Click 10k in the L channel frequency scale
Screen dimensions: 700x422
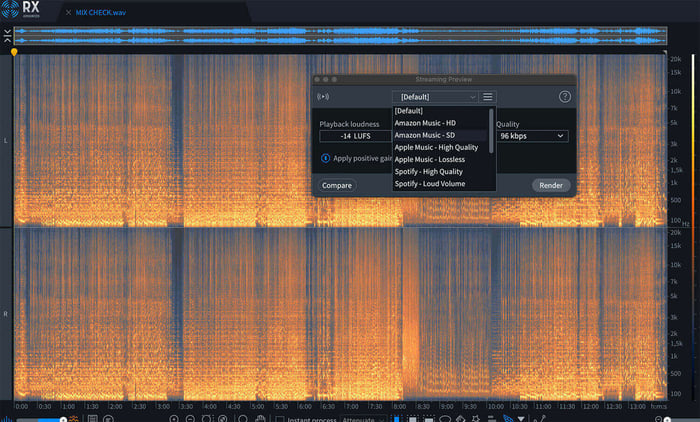pyautogui.click(x=675, y=92)
